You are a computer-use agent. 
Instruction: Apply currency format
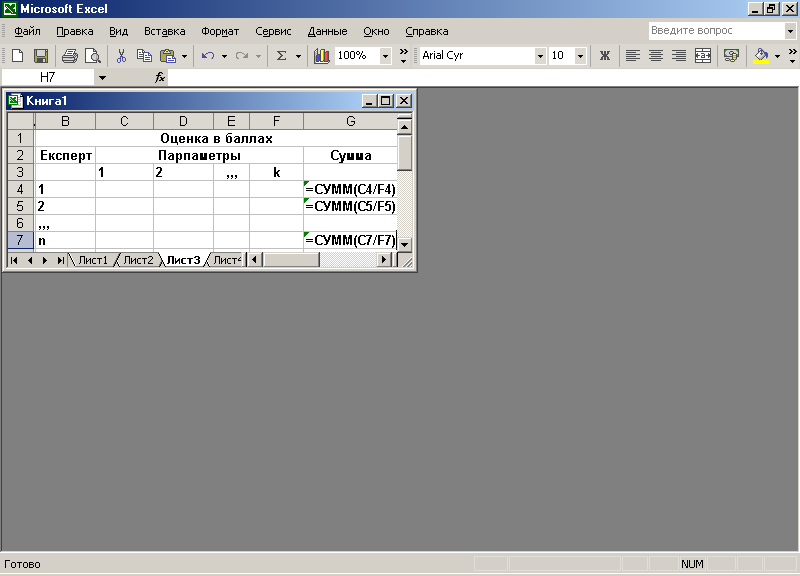(x=731, y=56)
